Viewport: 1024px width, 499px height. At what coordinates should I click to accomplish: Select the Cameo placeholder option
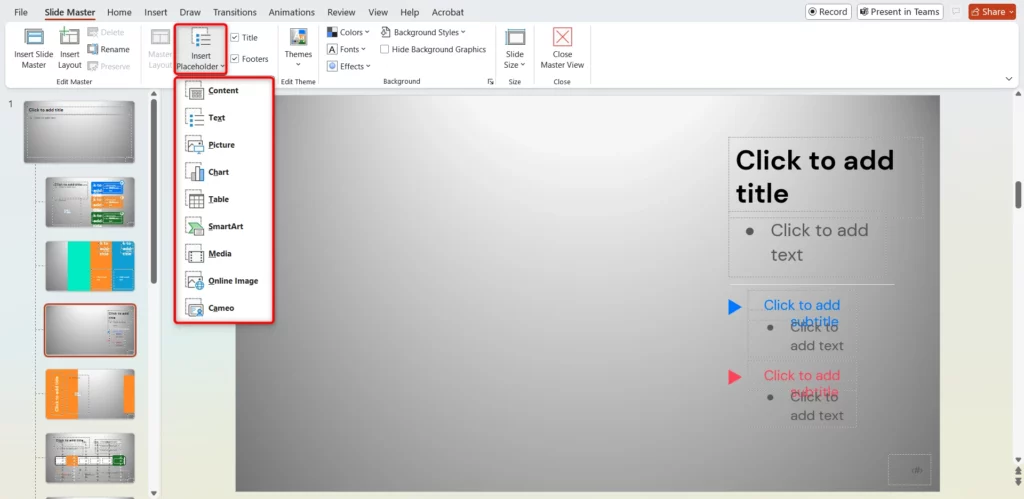coord(223,308)
